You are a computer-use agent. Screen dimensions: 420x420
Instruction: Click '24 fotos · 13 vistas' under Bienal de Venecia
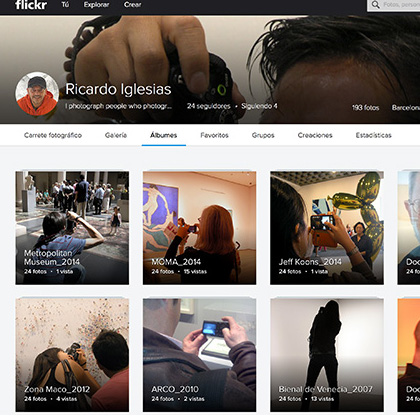[306, 399]
